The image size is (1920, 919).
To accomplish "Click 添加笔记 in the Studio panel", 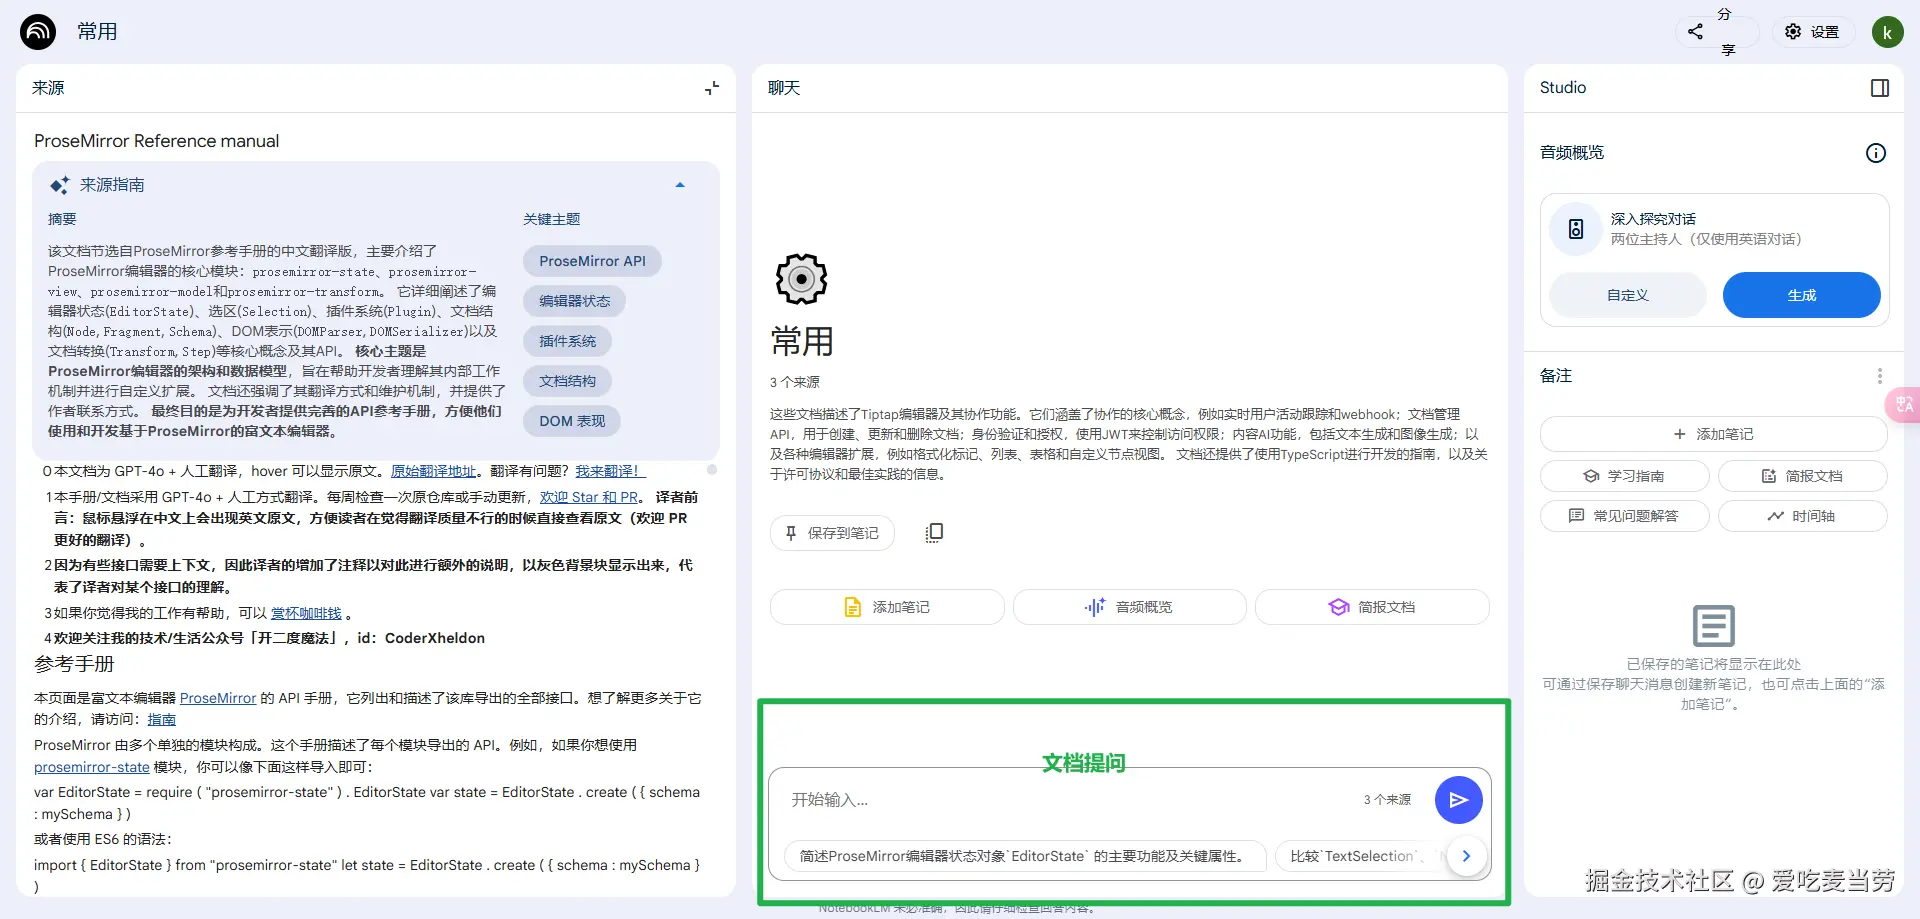I will tap(1714, 434).
